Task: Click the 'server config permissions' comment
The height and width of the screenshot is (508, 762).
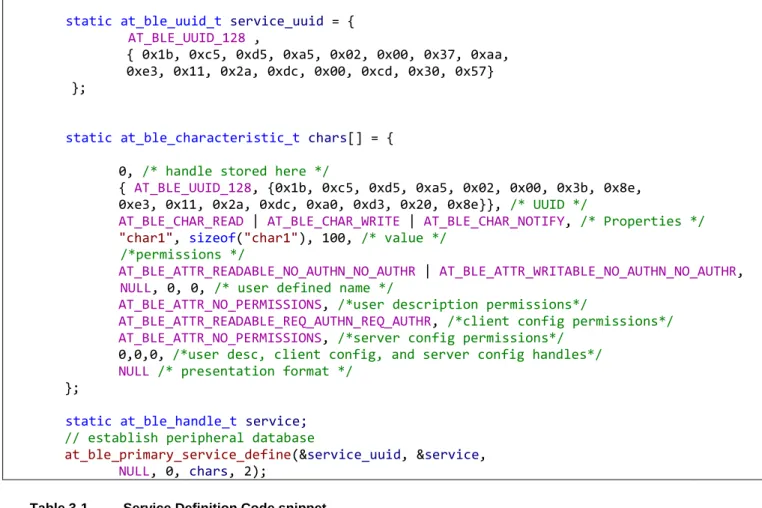Action: pyautogui.click(x=450, y=338)
